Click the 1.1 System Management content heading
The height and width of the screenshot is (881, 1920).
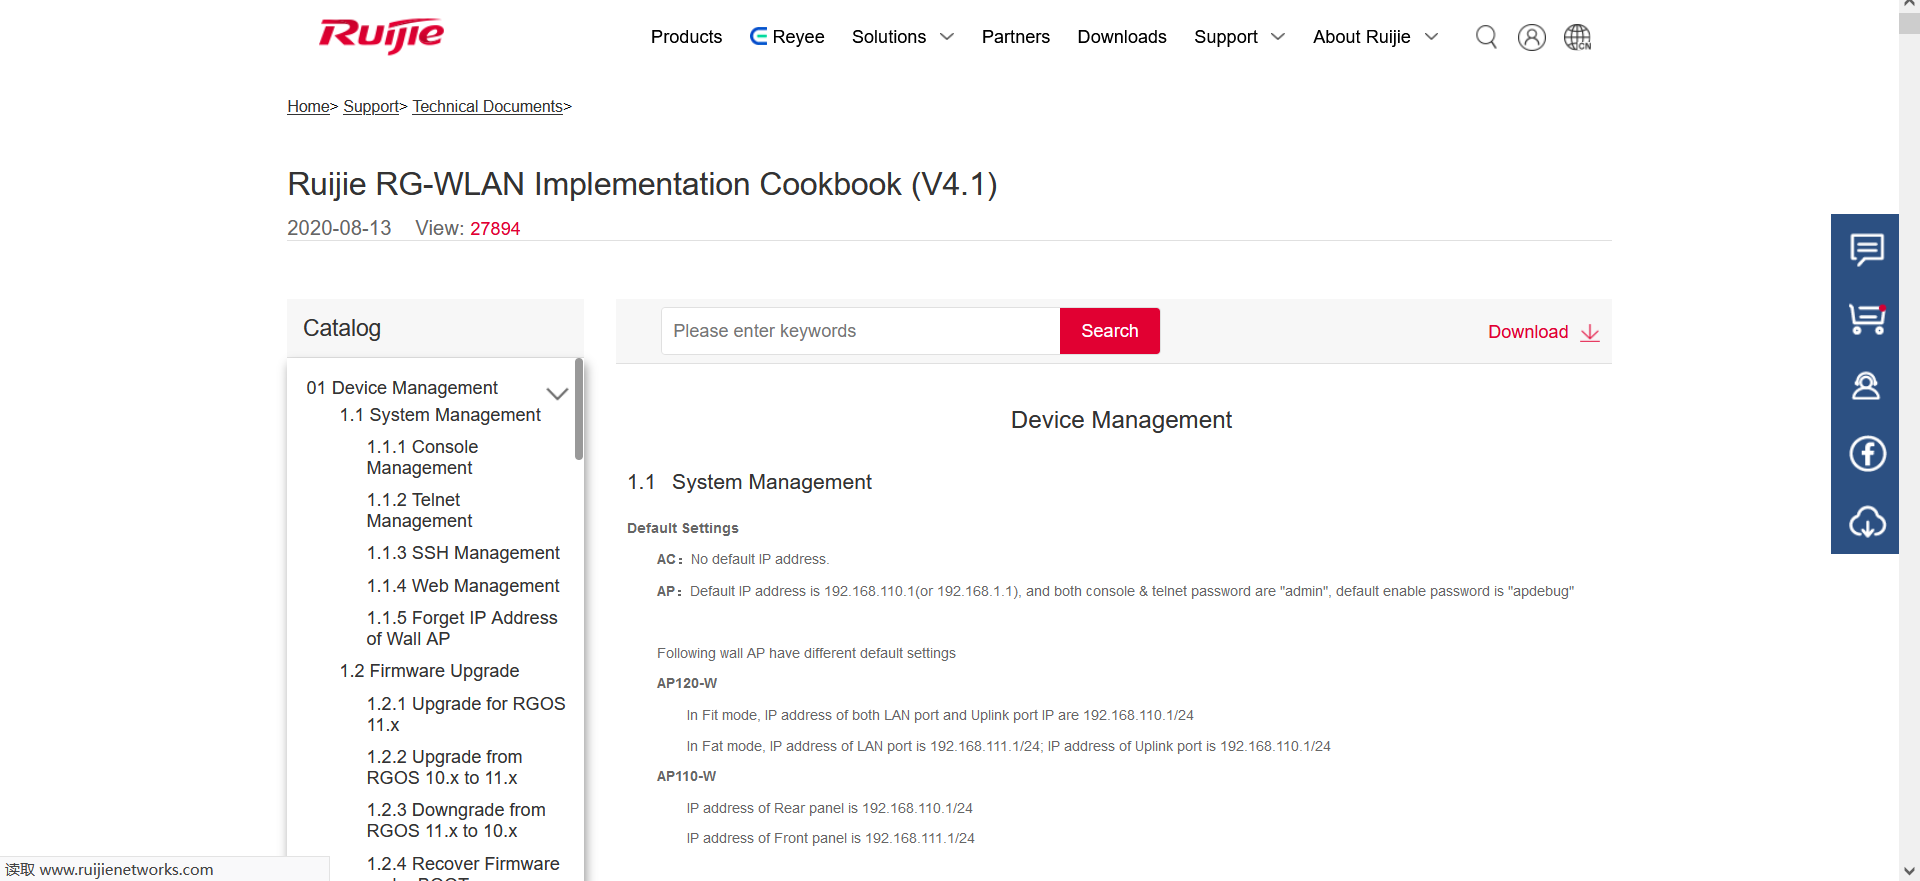click(749, 482)
